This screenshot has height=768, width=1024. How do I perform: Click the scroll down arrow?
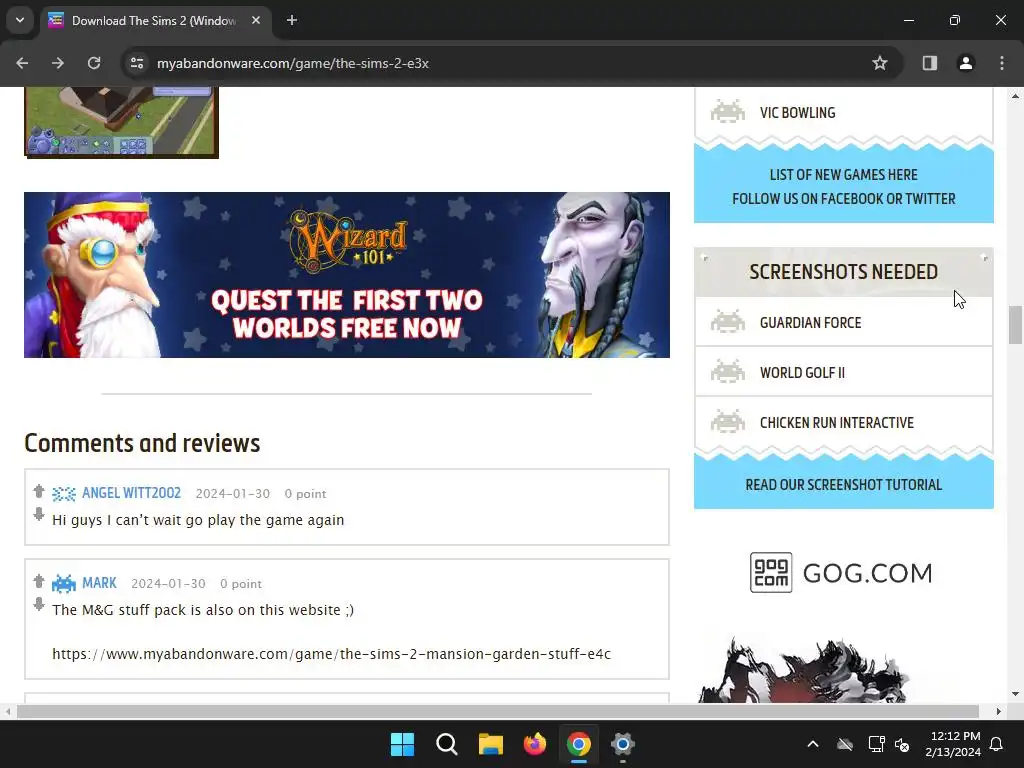pyautogui.click(x=1015, y=694)
